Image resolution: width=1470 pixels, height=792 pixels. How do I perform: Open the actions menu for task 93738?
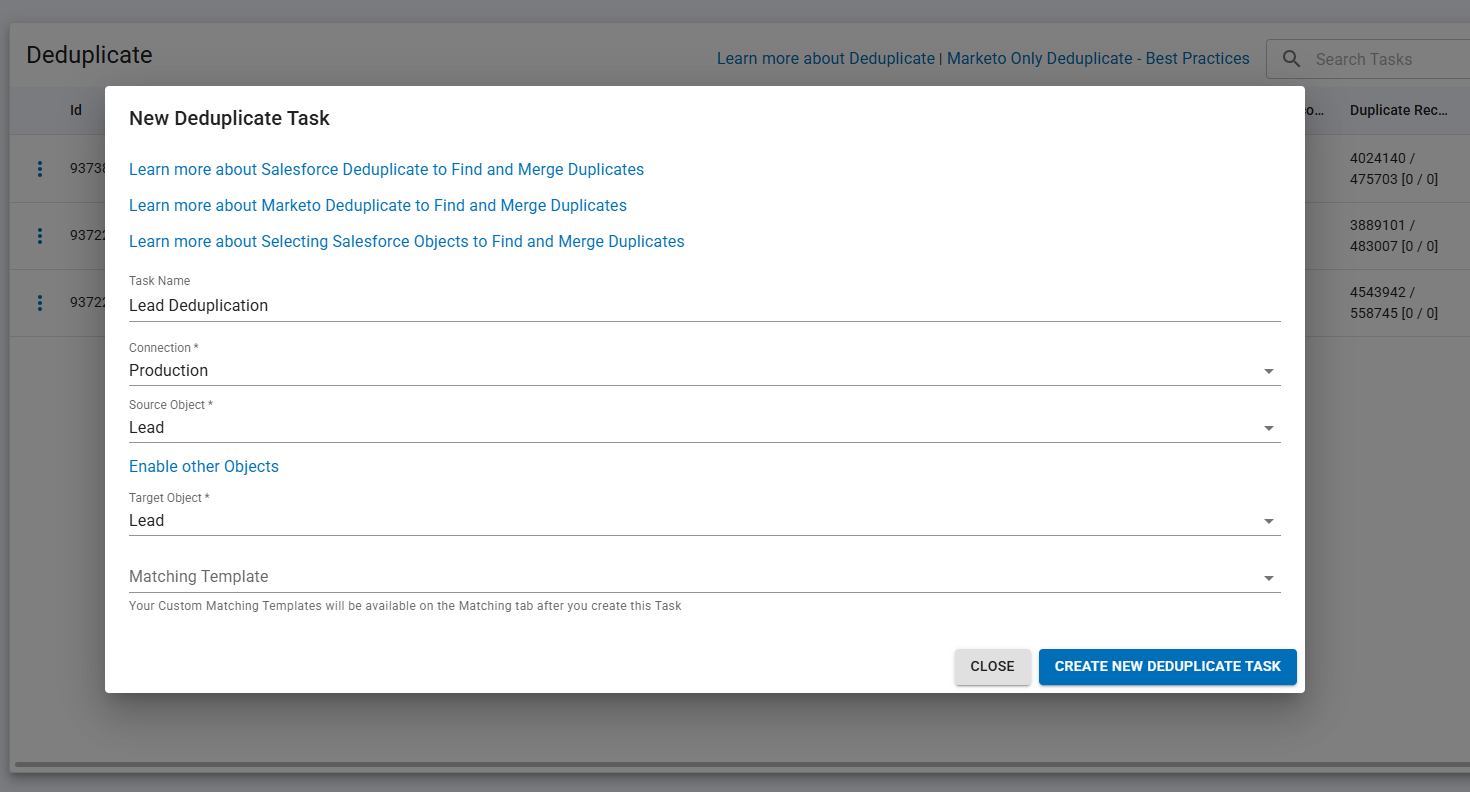point(39,168)
